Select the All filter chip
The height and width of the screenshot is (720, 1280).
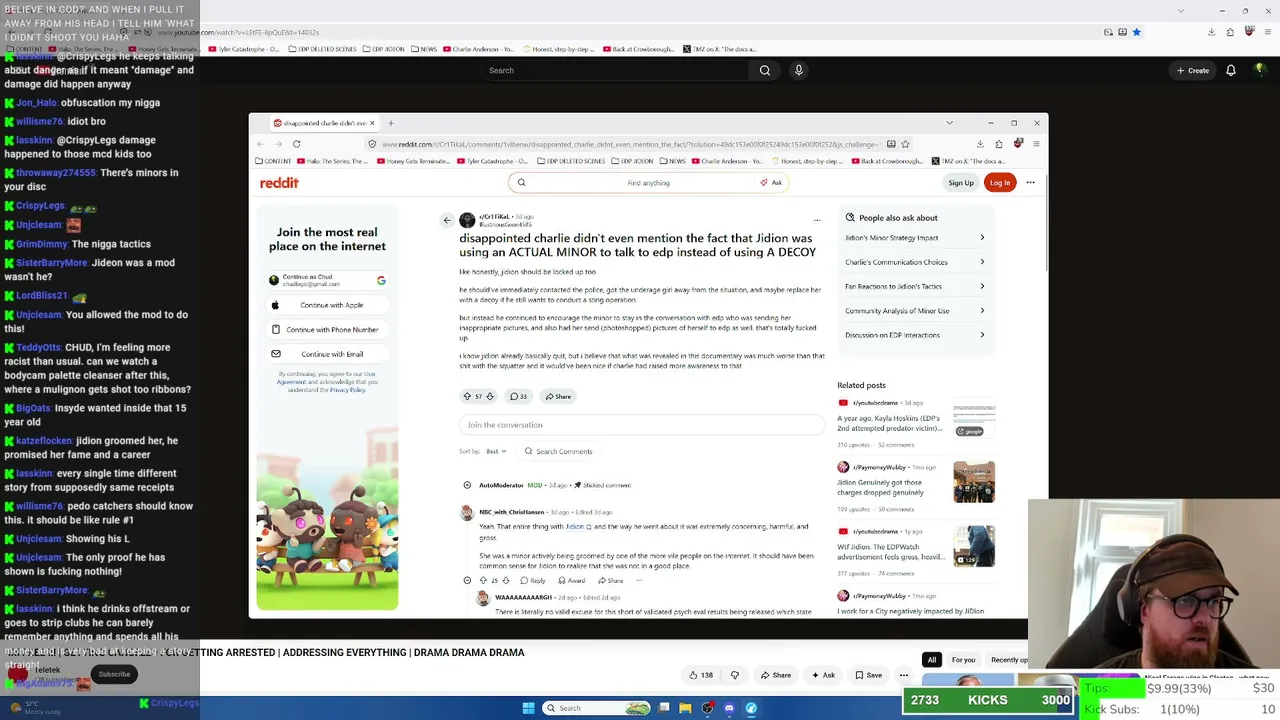[932, 660]
